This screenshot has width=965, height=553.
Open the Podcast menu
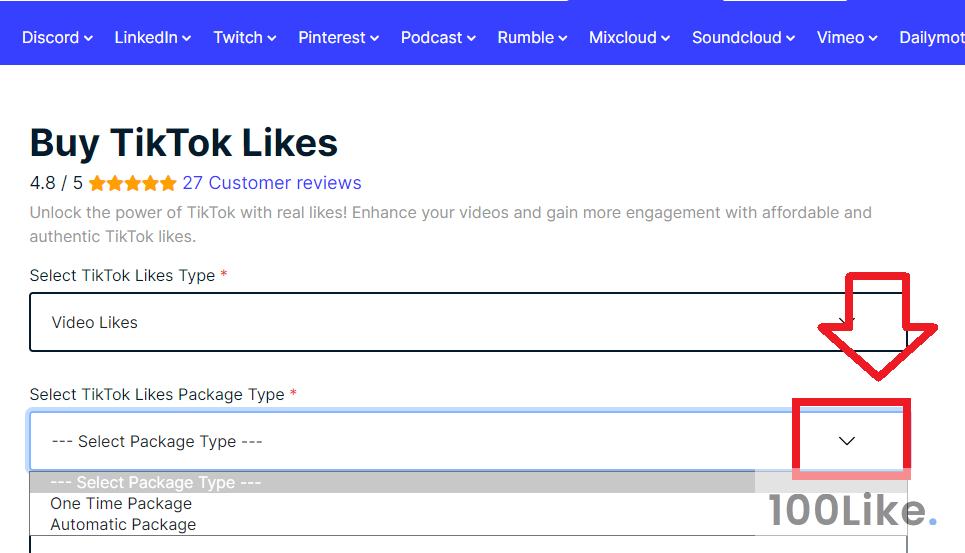438,38
